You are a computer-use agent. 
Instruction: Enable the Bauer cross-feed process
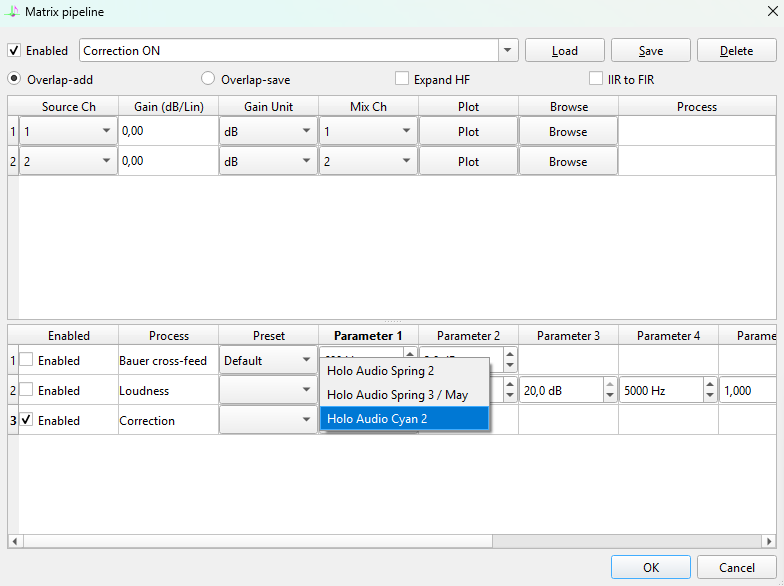coord(26,360)
